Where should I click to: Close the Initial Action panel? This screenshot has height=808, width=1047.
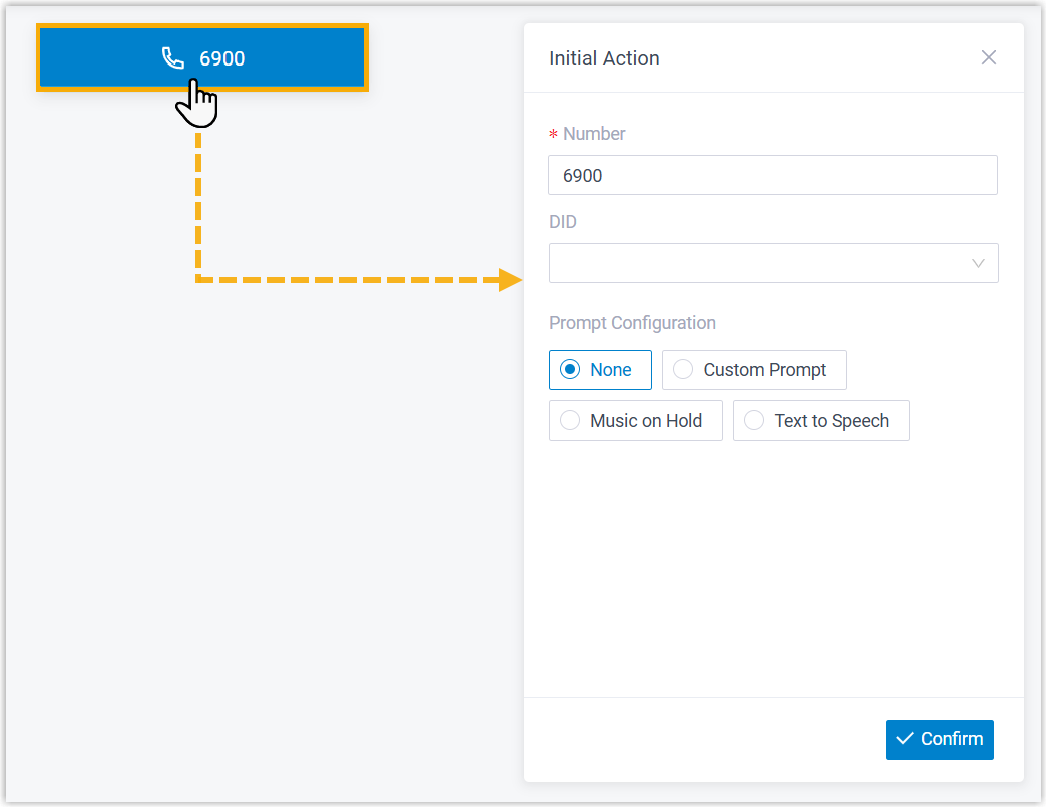pos(989,57)
